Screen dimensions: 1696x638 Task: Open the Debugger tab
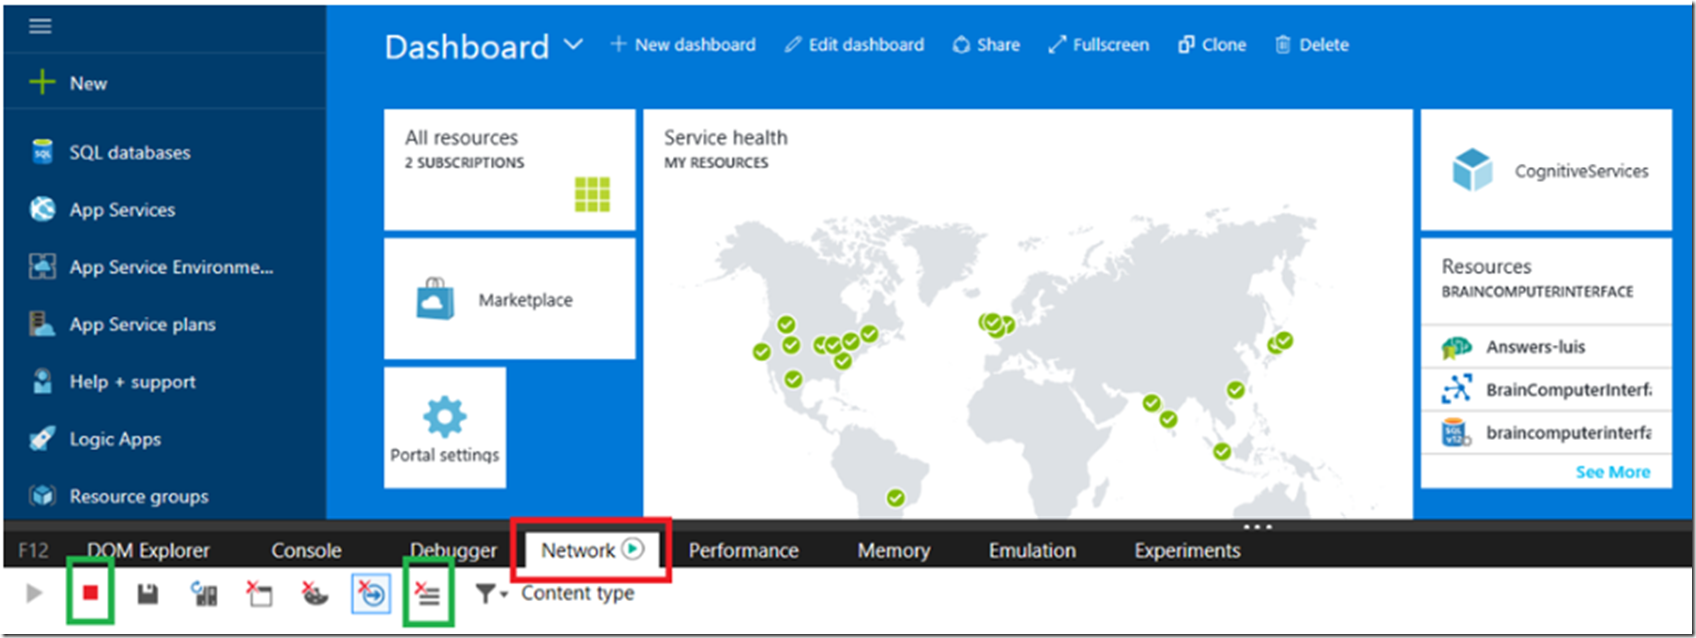click(x=453, y=551)
